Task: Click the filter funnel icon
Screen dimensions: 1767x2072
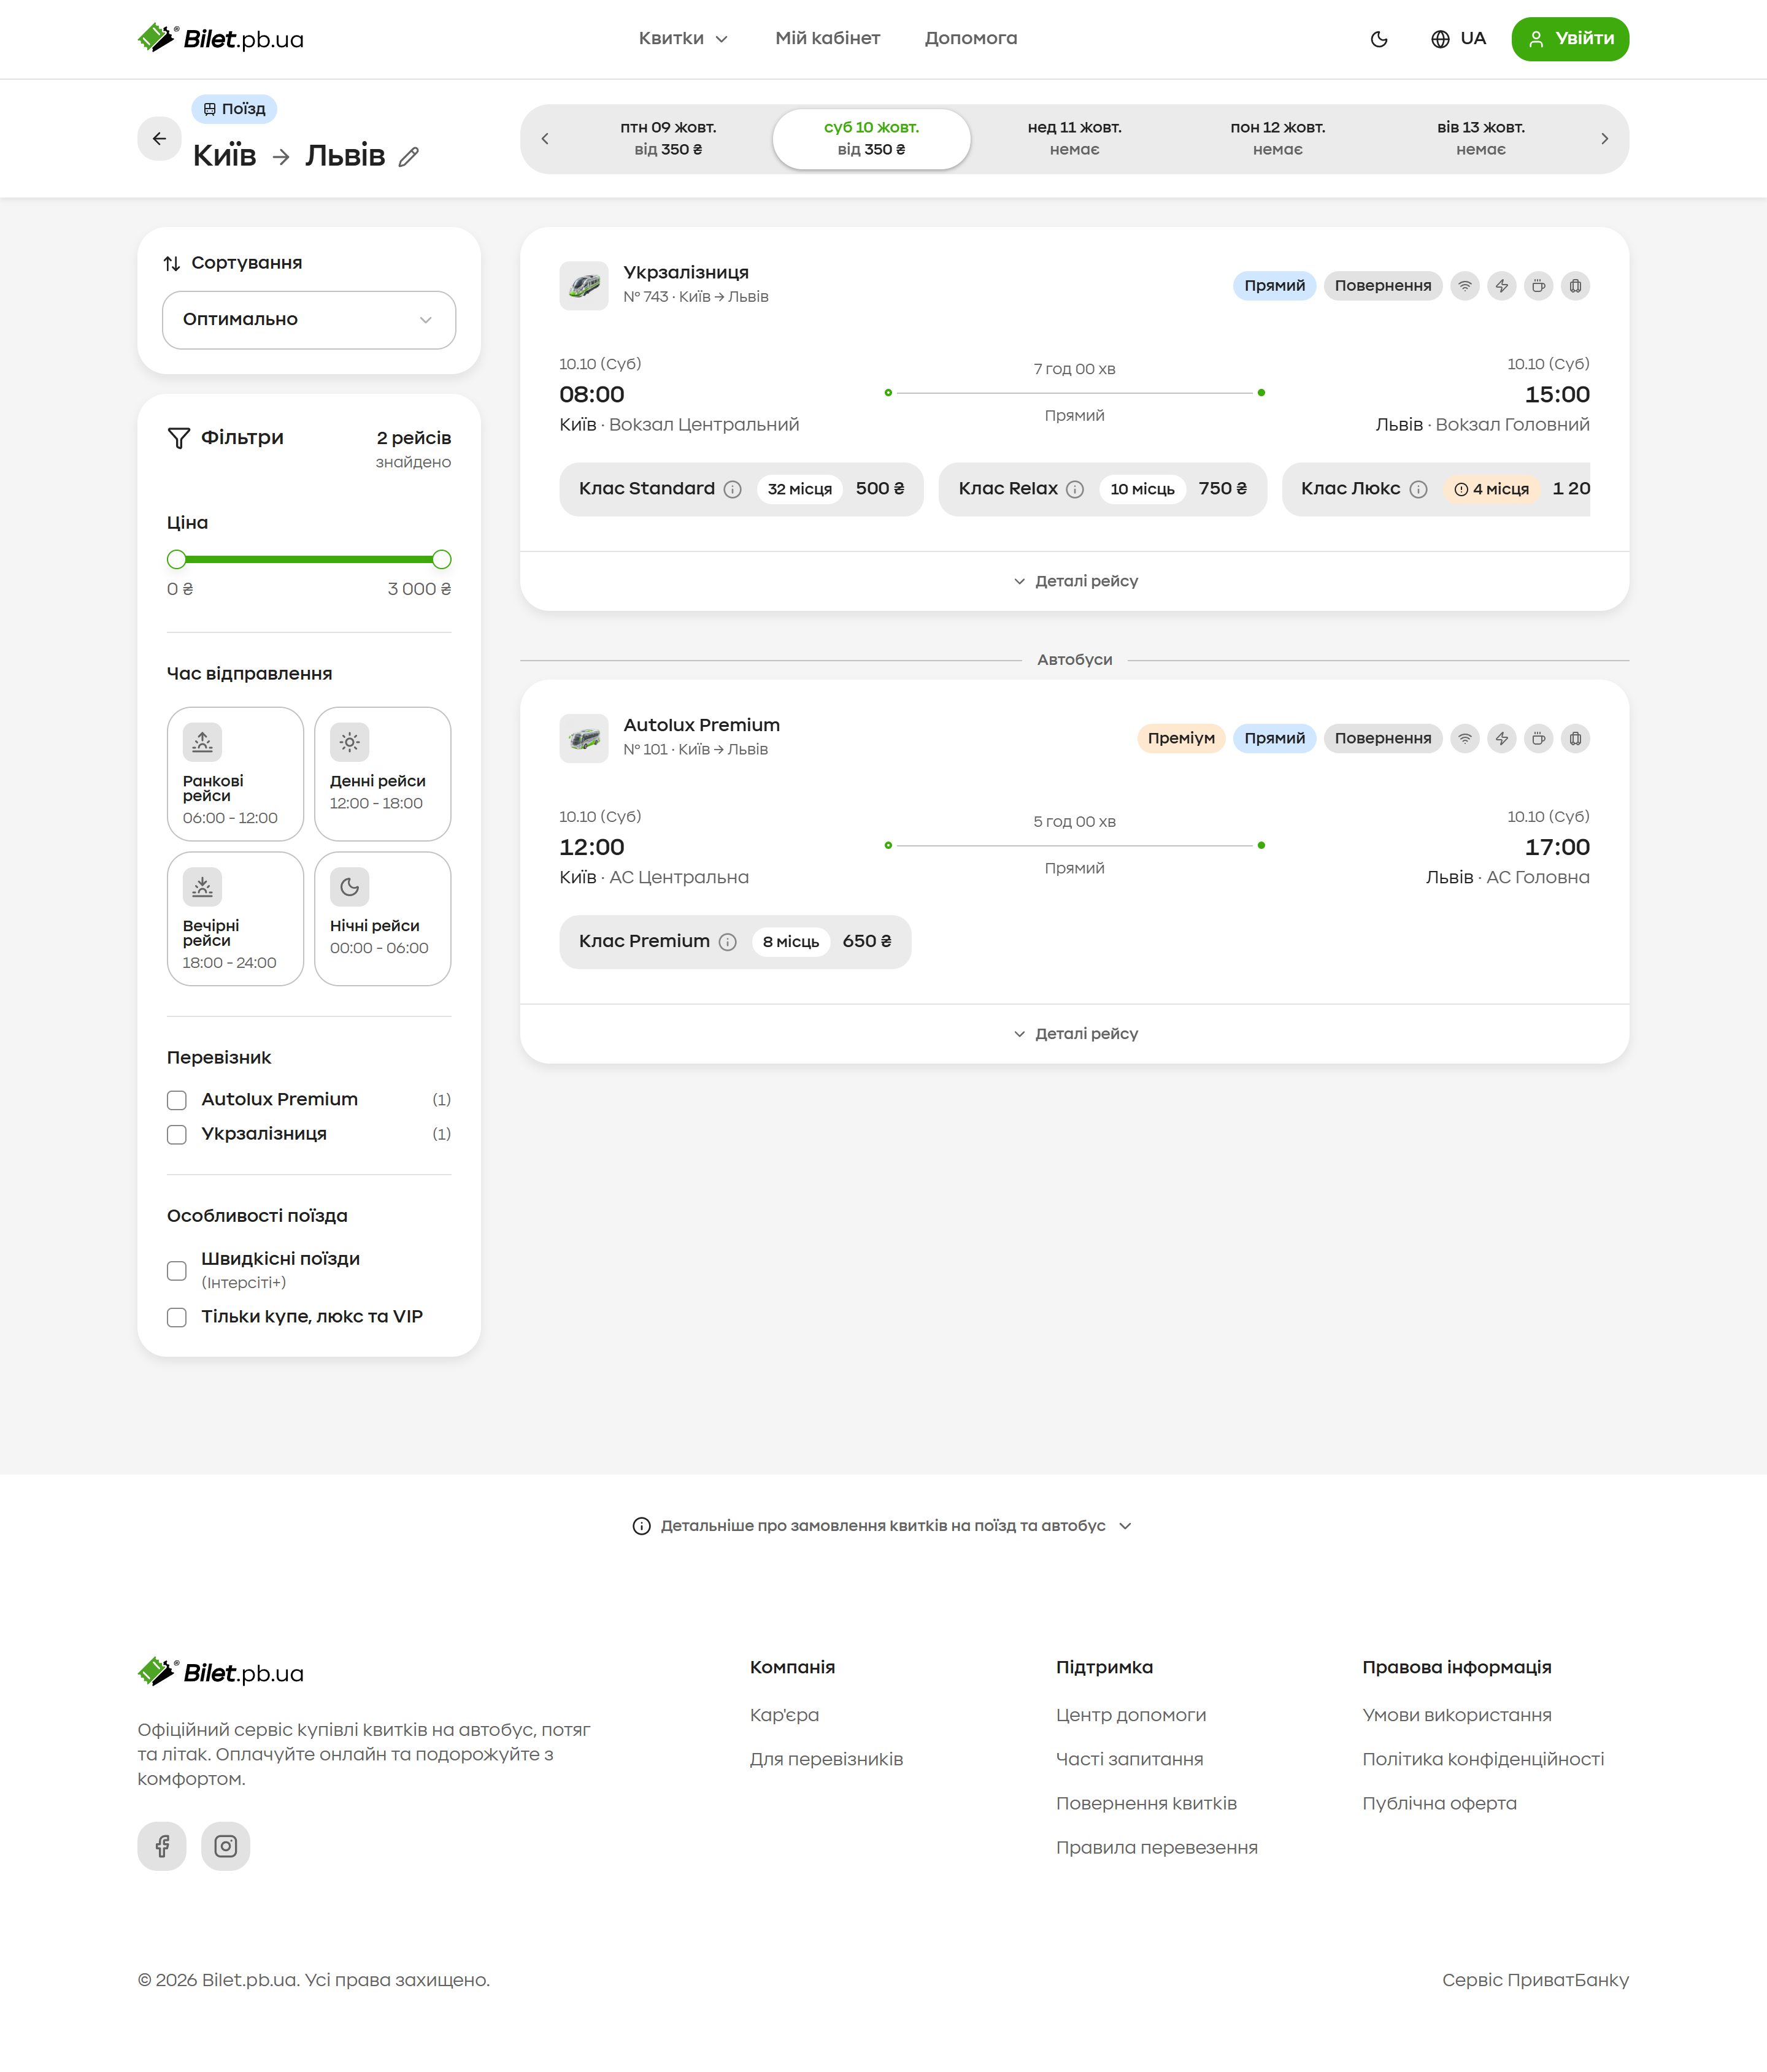Action: tap(179, 438)
